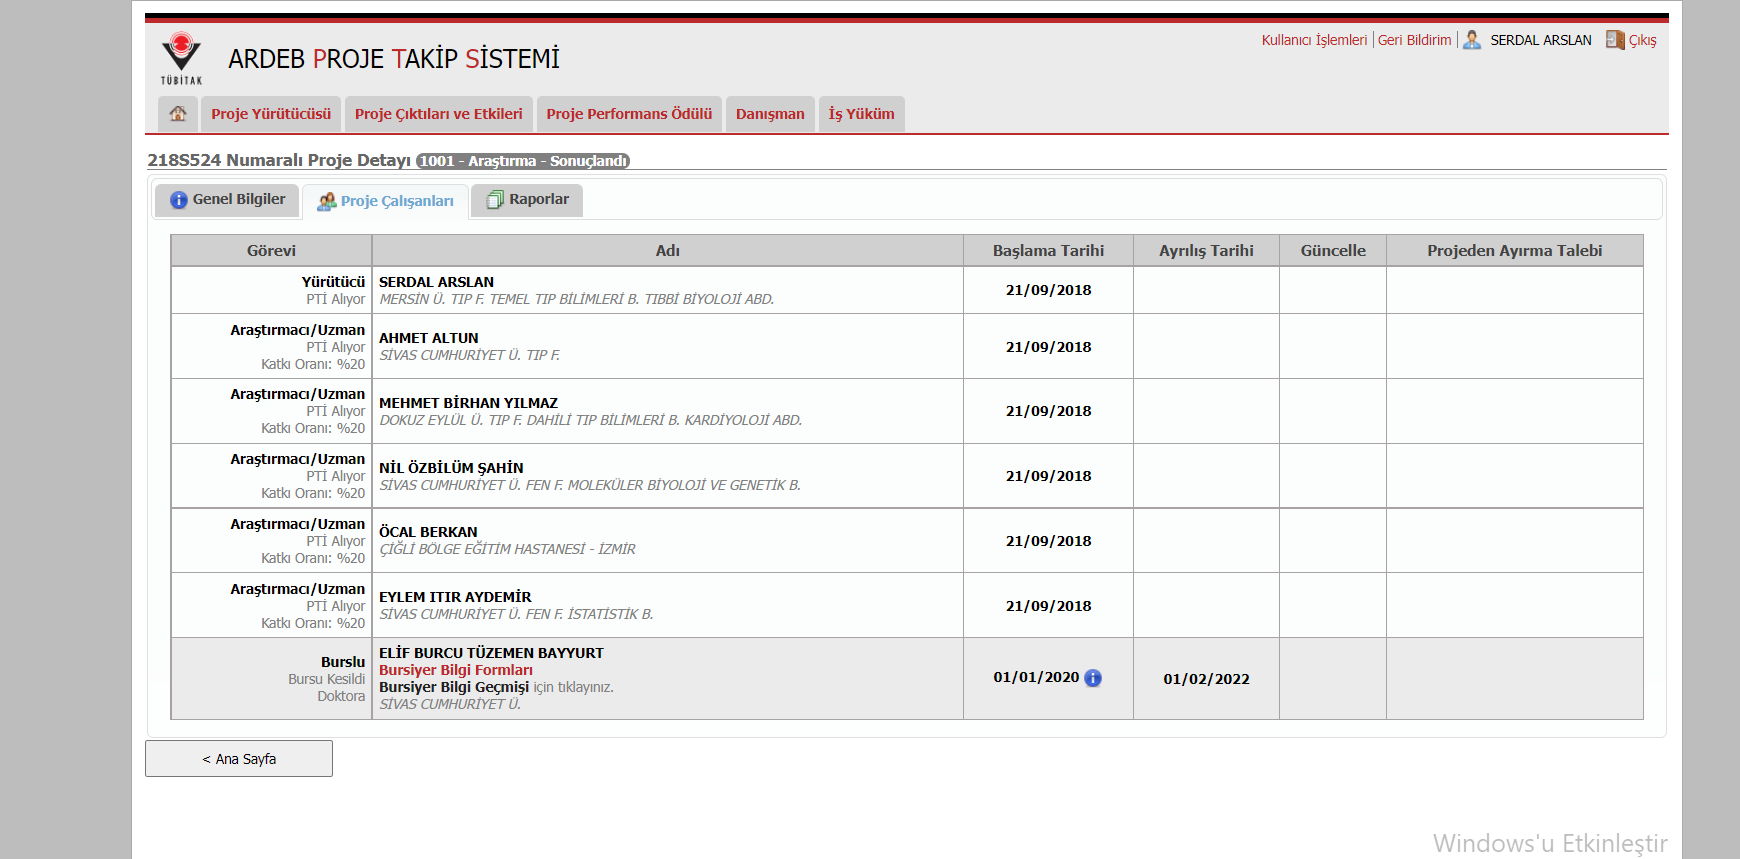
Task: Click the Adı column header
Action: [668, 251]
